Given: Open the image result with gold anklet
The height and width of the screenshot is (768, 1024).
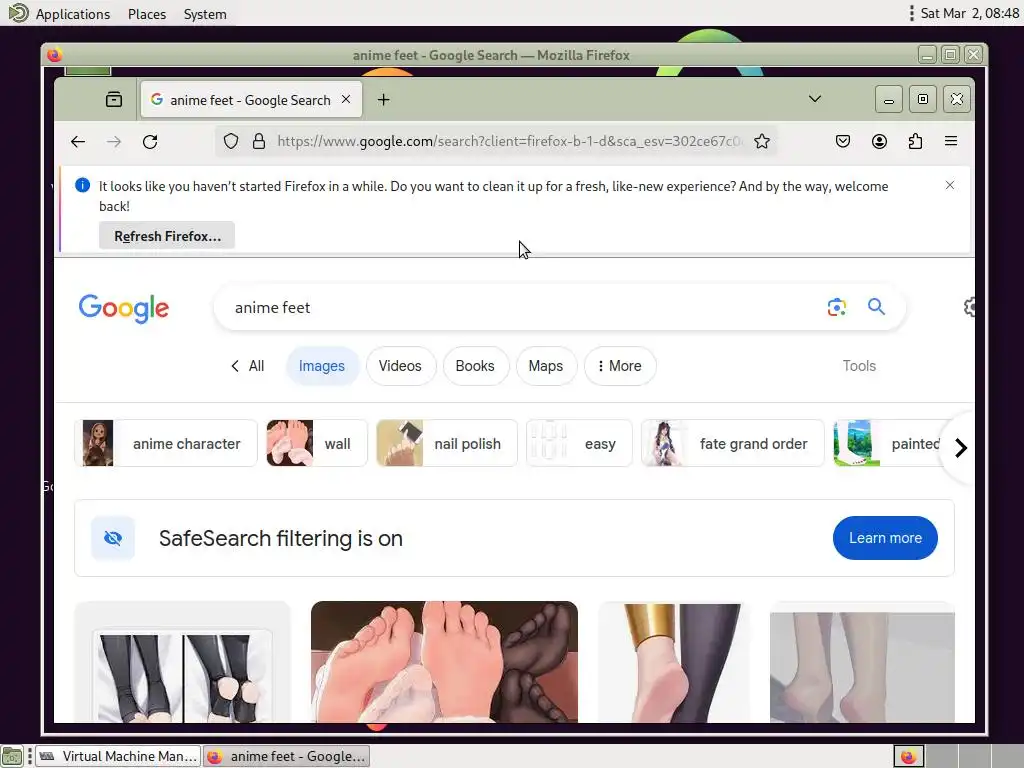Looking at the screenshot, I should pos(673,662).
